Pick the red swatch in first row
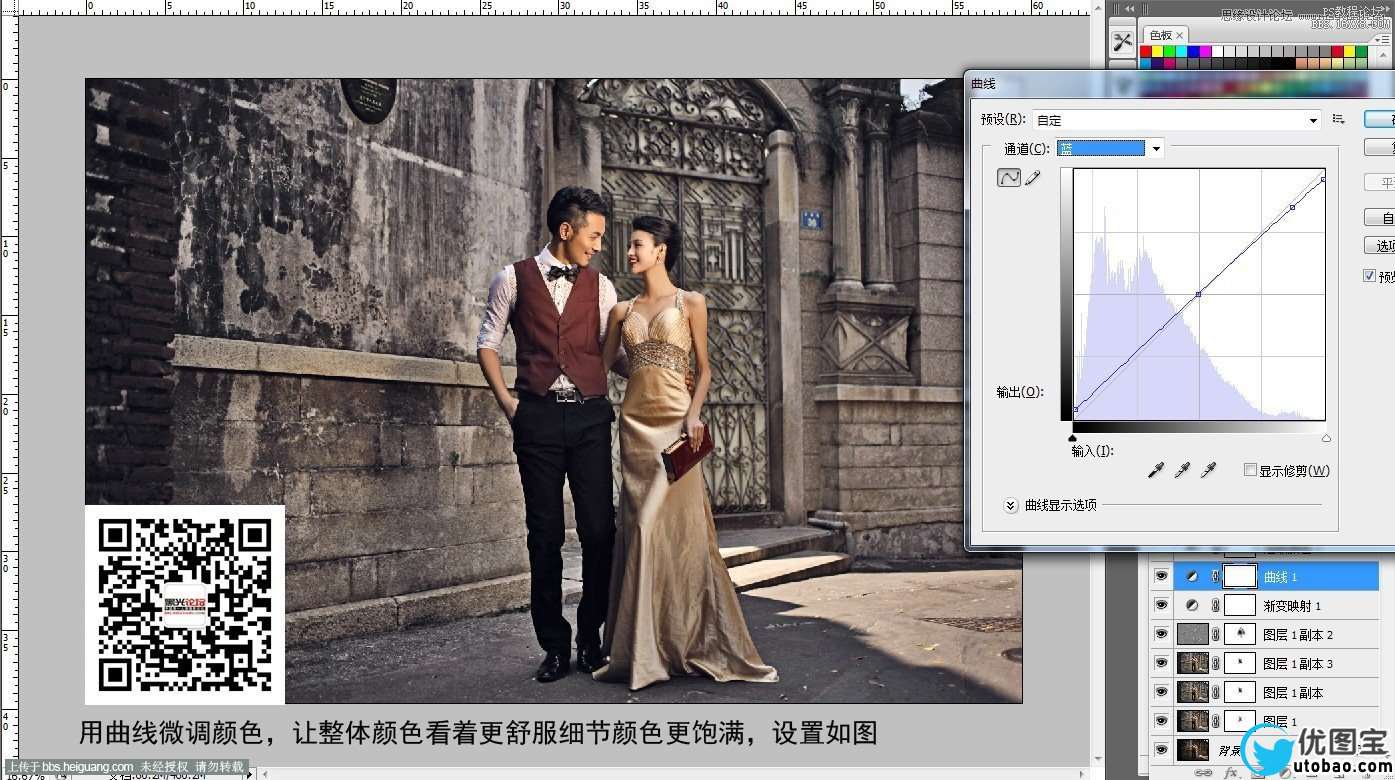 (x=1147, y=51)
